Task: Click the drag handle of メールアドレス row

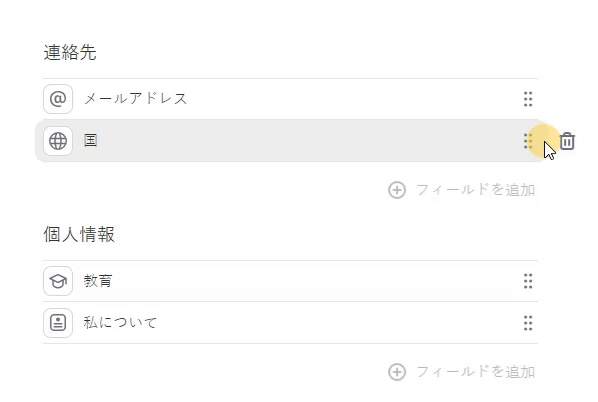Action: (x=528, y=99)
